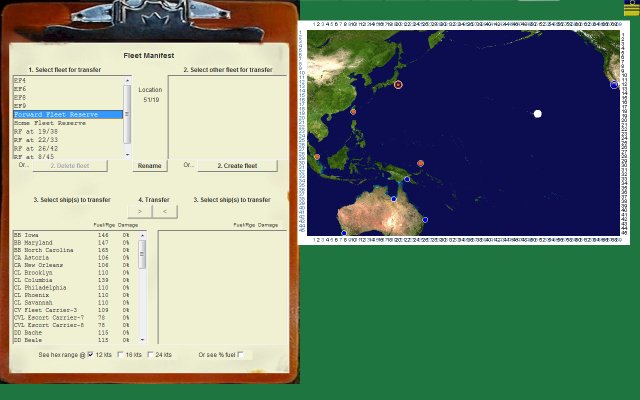The width and height of the screenshot is (640, 400).
Task: Click the blue marker on Australia's east coast
Action: click(425, 219)
